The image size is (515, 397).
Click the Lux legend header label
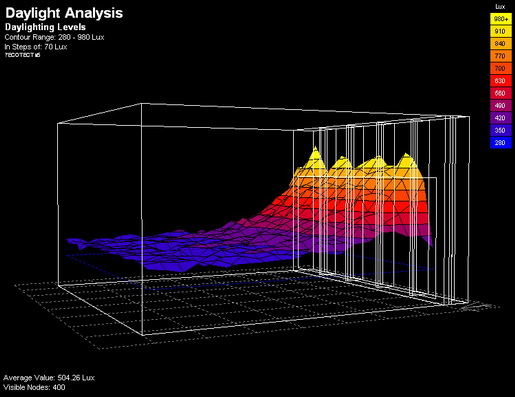pyautogui.click(x=500, y=7)
